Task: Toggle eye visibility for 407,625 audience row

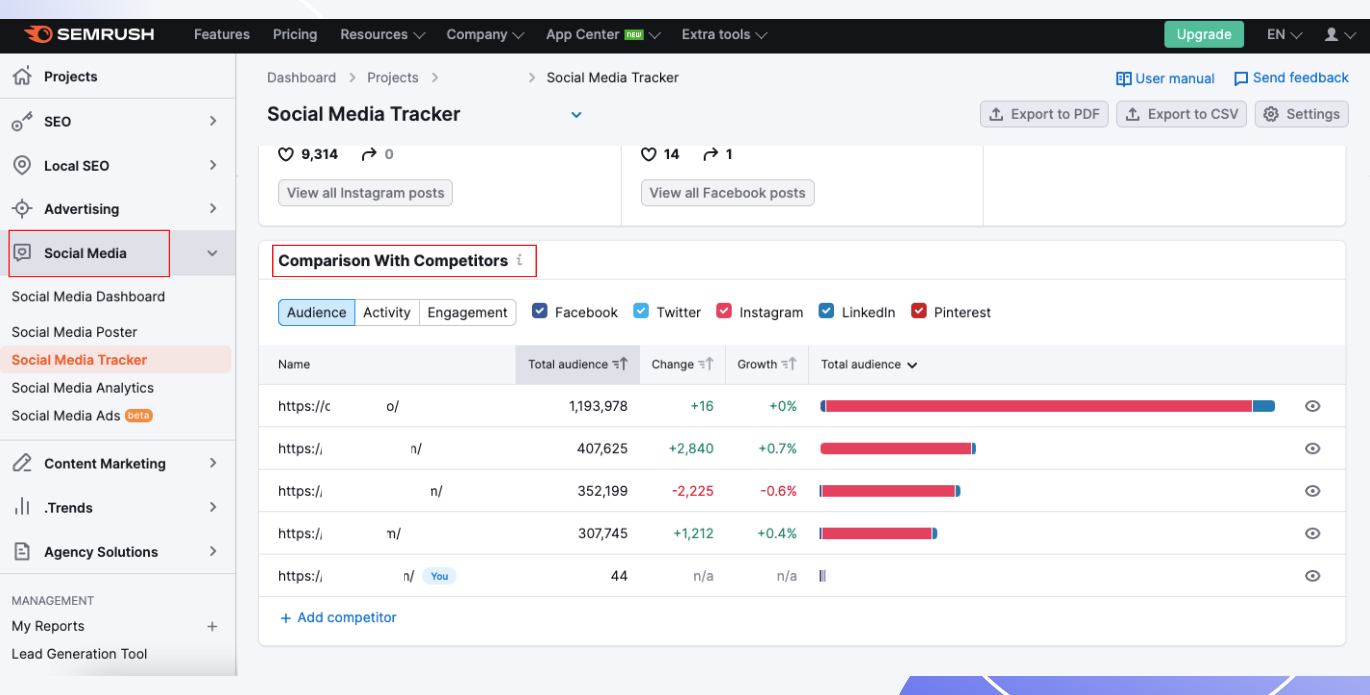Action: tap(1313, 449)
